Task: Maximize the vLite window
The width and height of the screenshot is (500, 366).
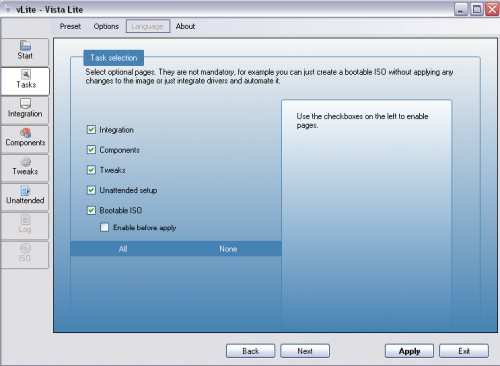Action: pos(477,9)
